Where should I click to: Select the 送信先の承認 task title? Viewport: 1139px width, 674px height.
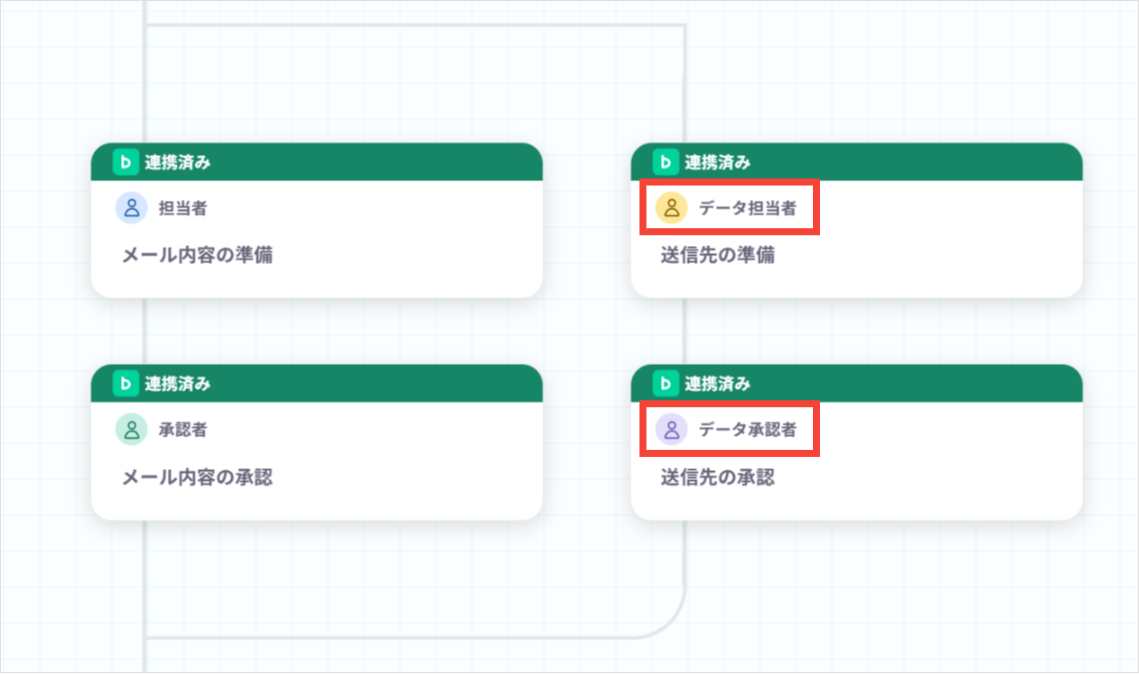[718, 477]
